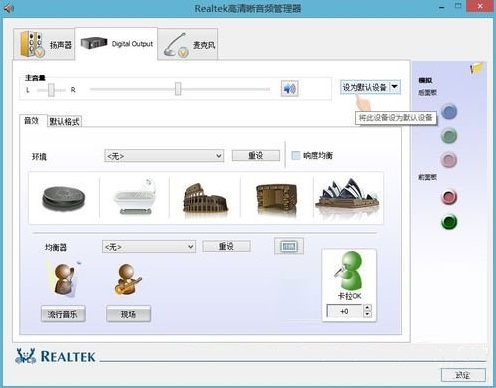Click the pink rear panel jack

pyautogui.click(x=449, y=160)
